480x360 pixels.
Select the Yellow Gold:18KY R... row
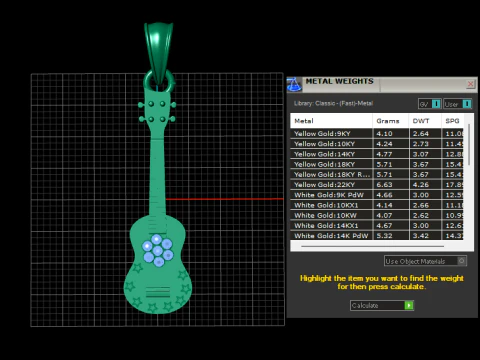coord(377,174)
